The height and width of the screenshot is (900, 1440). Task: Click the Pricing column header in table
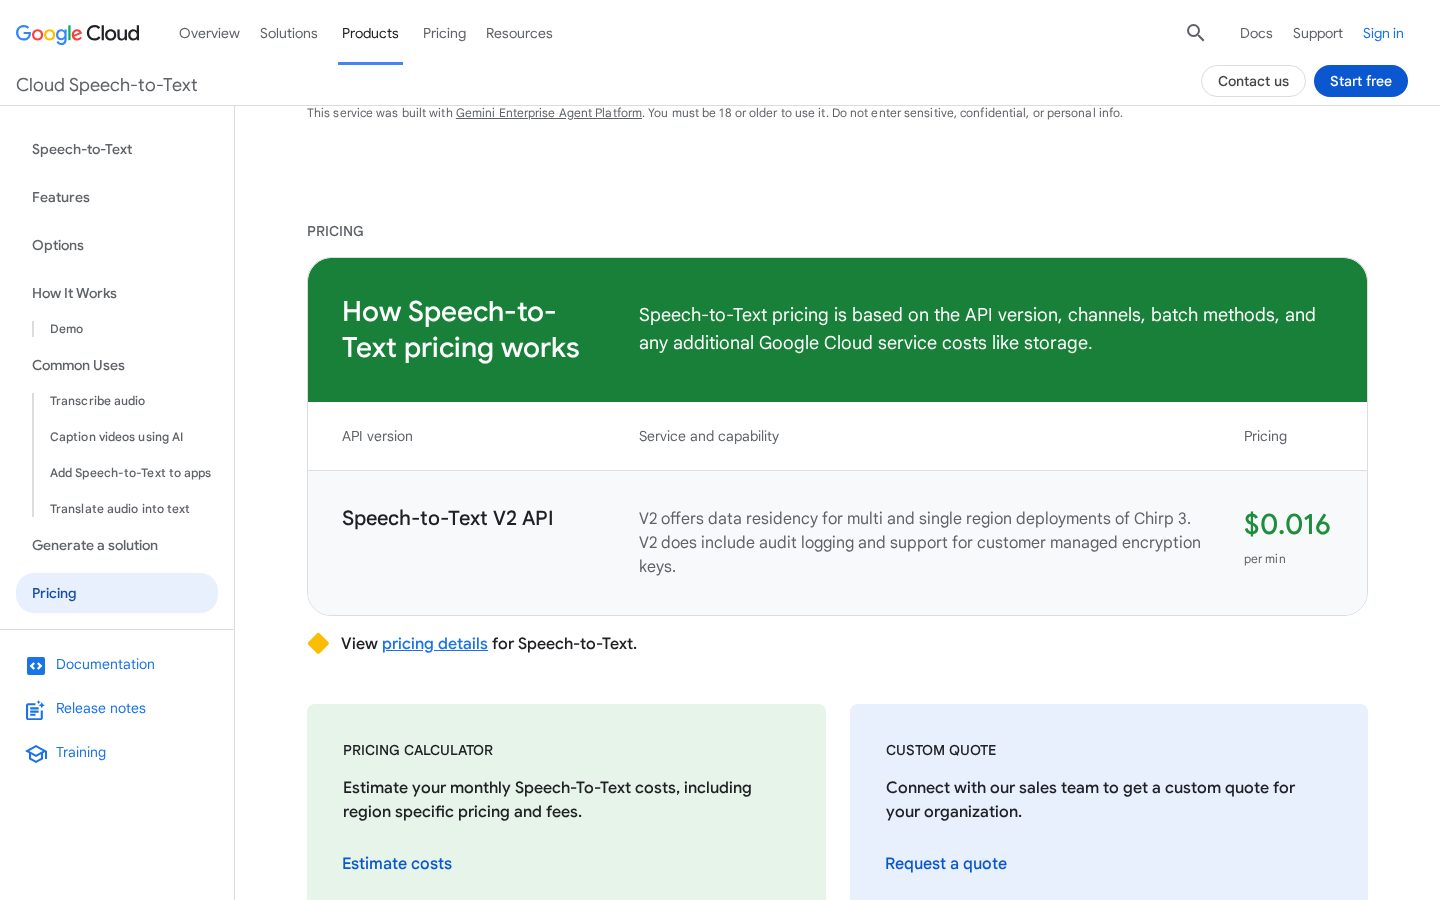pos(1265,436)
